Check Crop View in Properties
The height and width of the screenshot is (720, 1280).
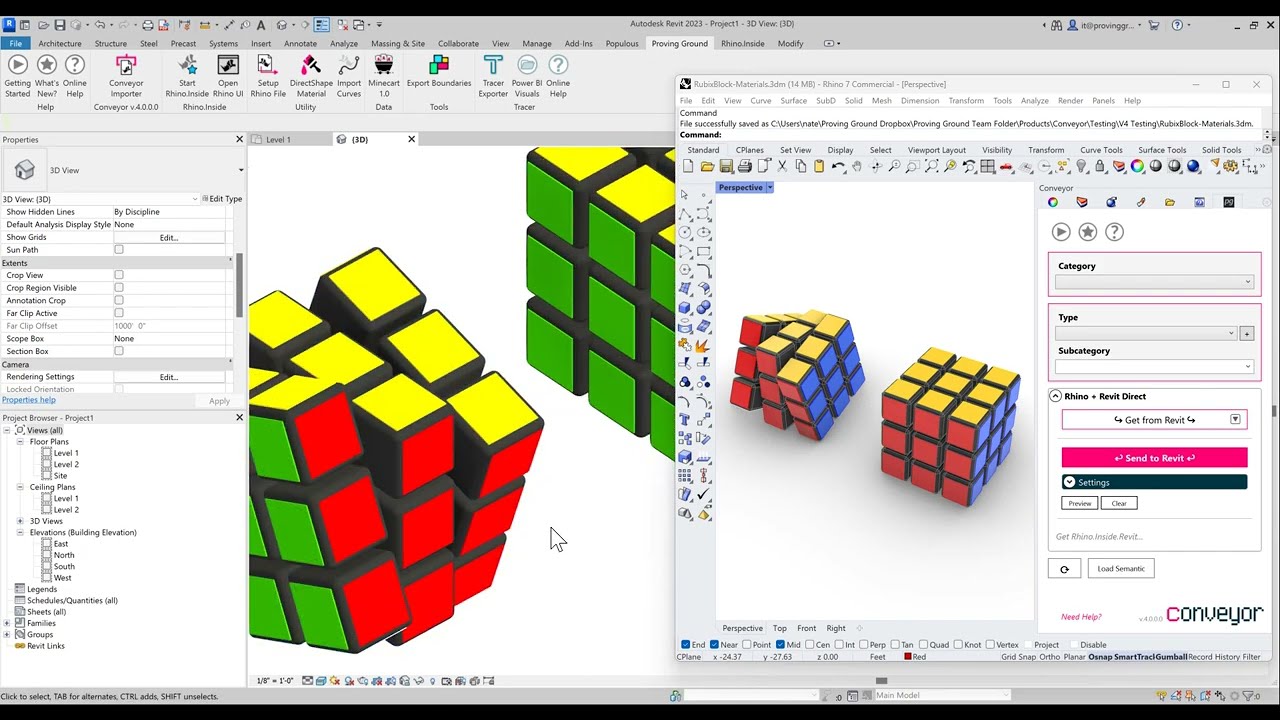point(119,275)
